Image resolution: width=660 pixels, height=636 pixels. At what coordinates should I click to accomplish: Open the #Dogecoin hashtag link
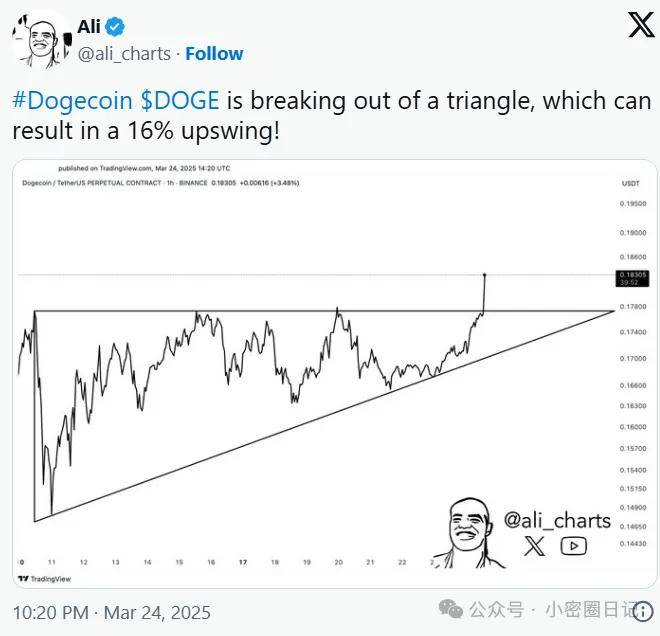pyautogui.click(x=68, y=102)
